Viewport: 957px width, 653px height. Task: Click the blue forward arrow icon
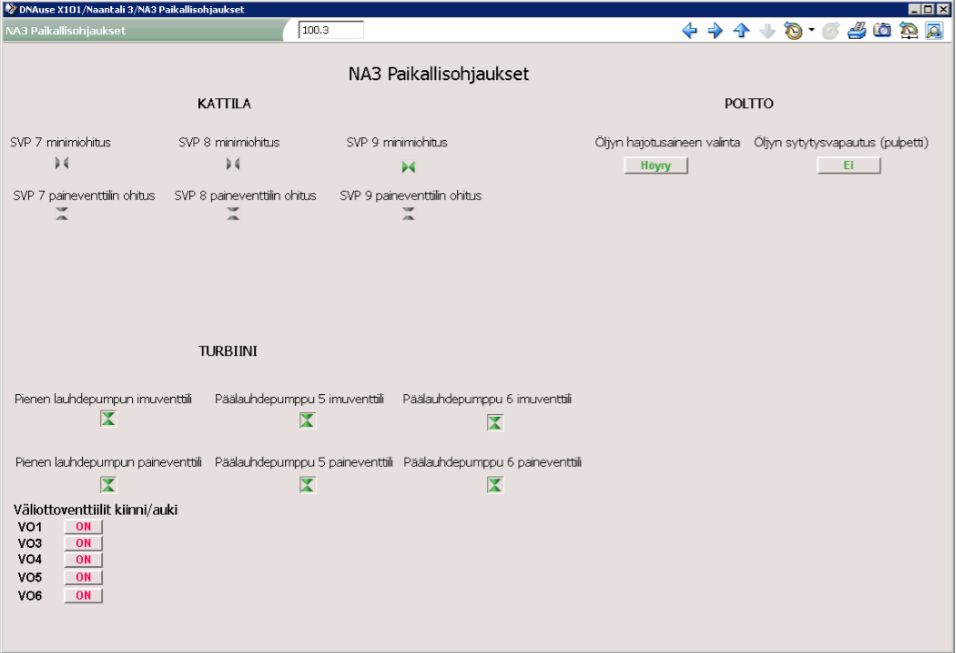[715, 31]
